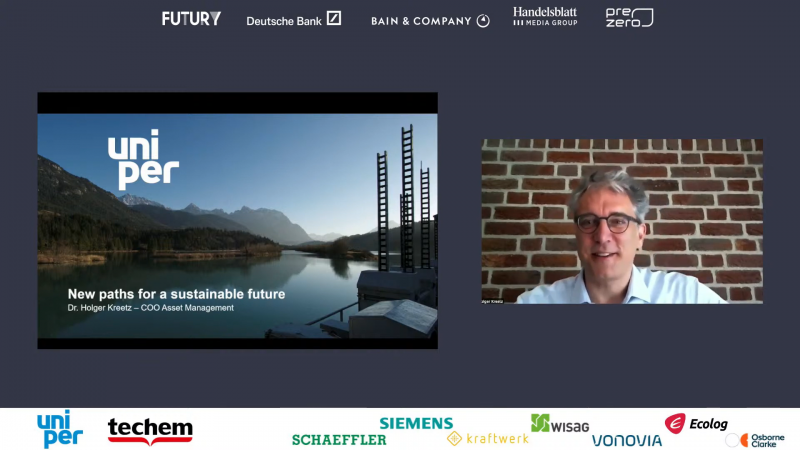Click the presentation slide with the lake photo
The image size is (800, 450).
pos(237,220)
